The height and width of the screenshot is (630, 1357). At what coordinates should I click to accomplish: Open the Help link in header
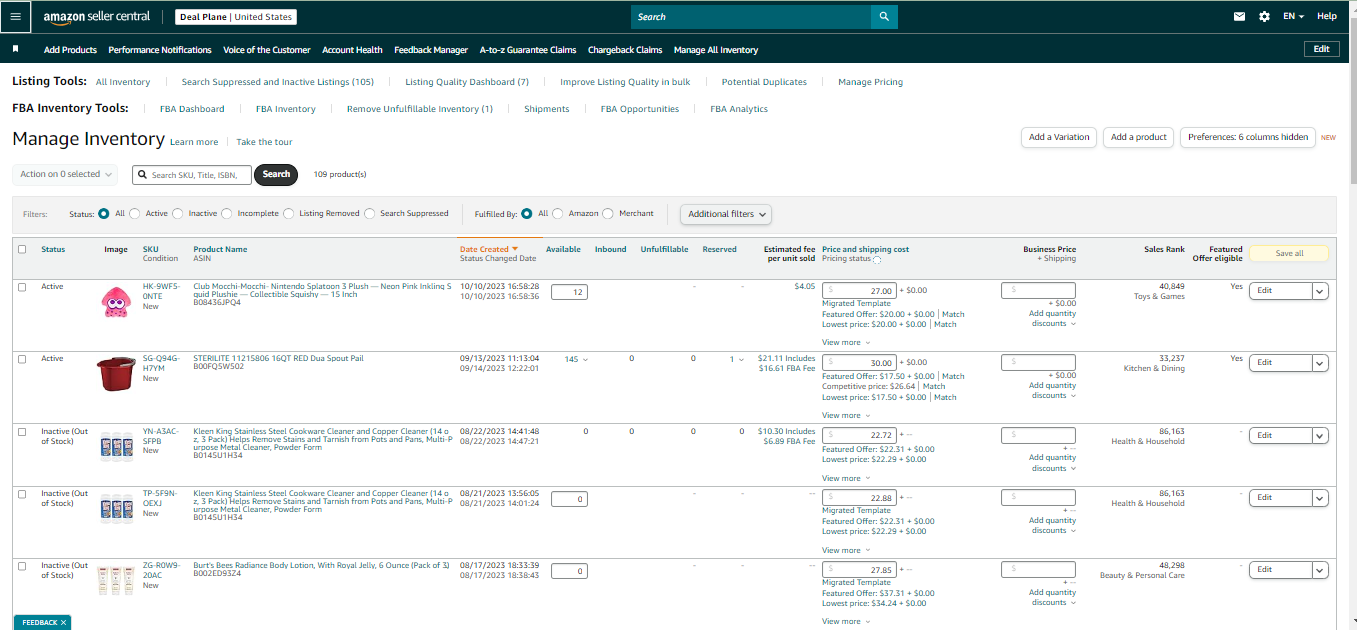[1327, 16]
